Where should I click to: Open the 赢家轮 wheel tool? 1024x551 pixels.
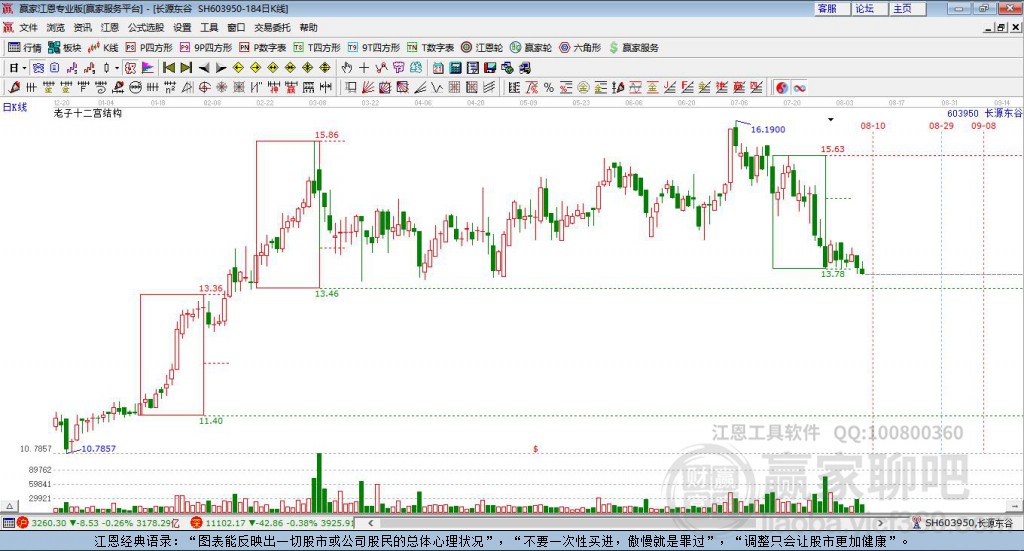(x=531, y=48)
